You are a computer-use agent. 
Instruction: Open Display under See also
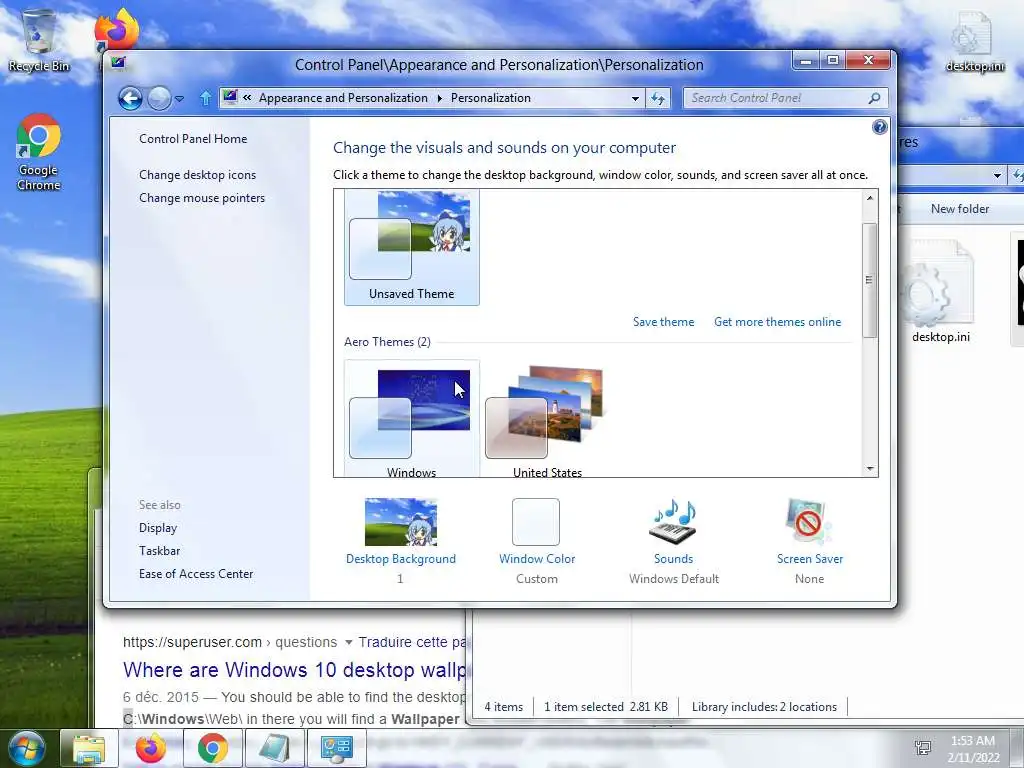click(157, 528)
